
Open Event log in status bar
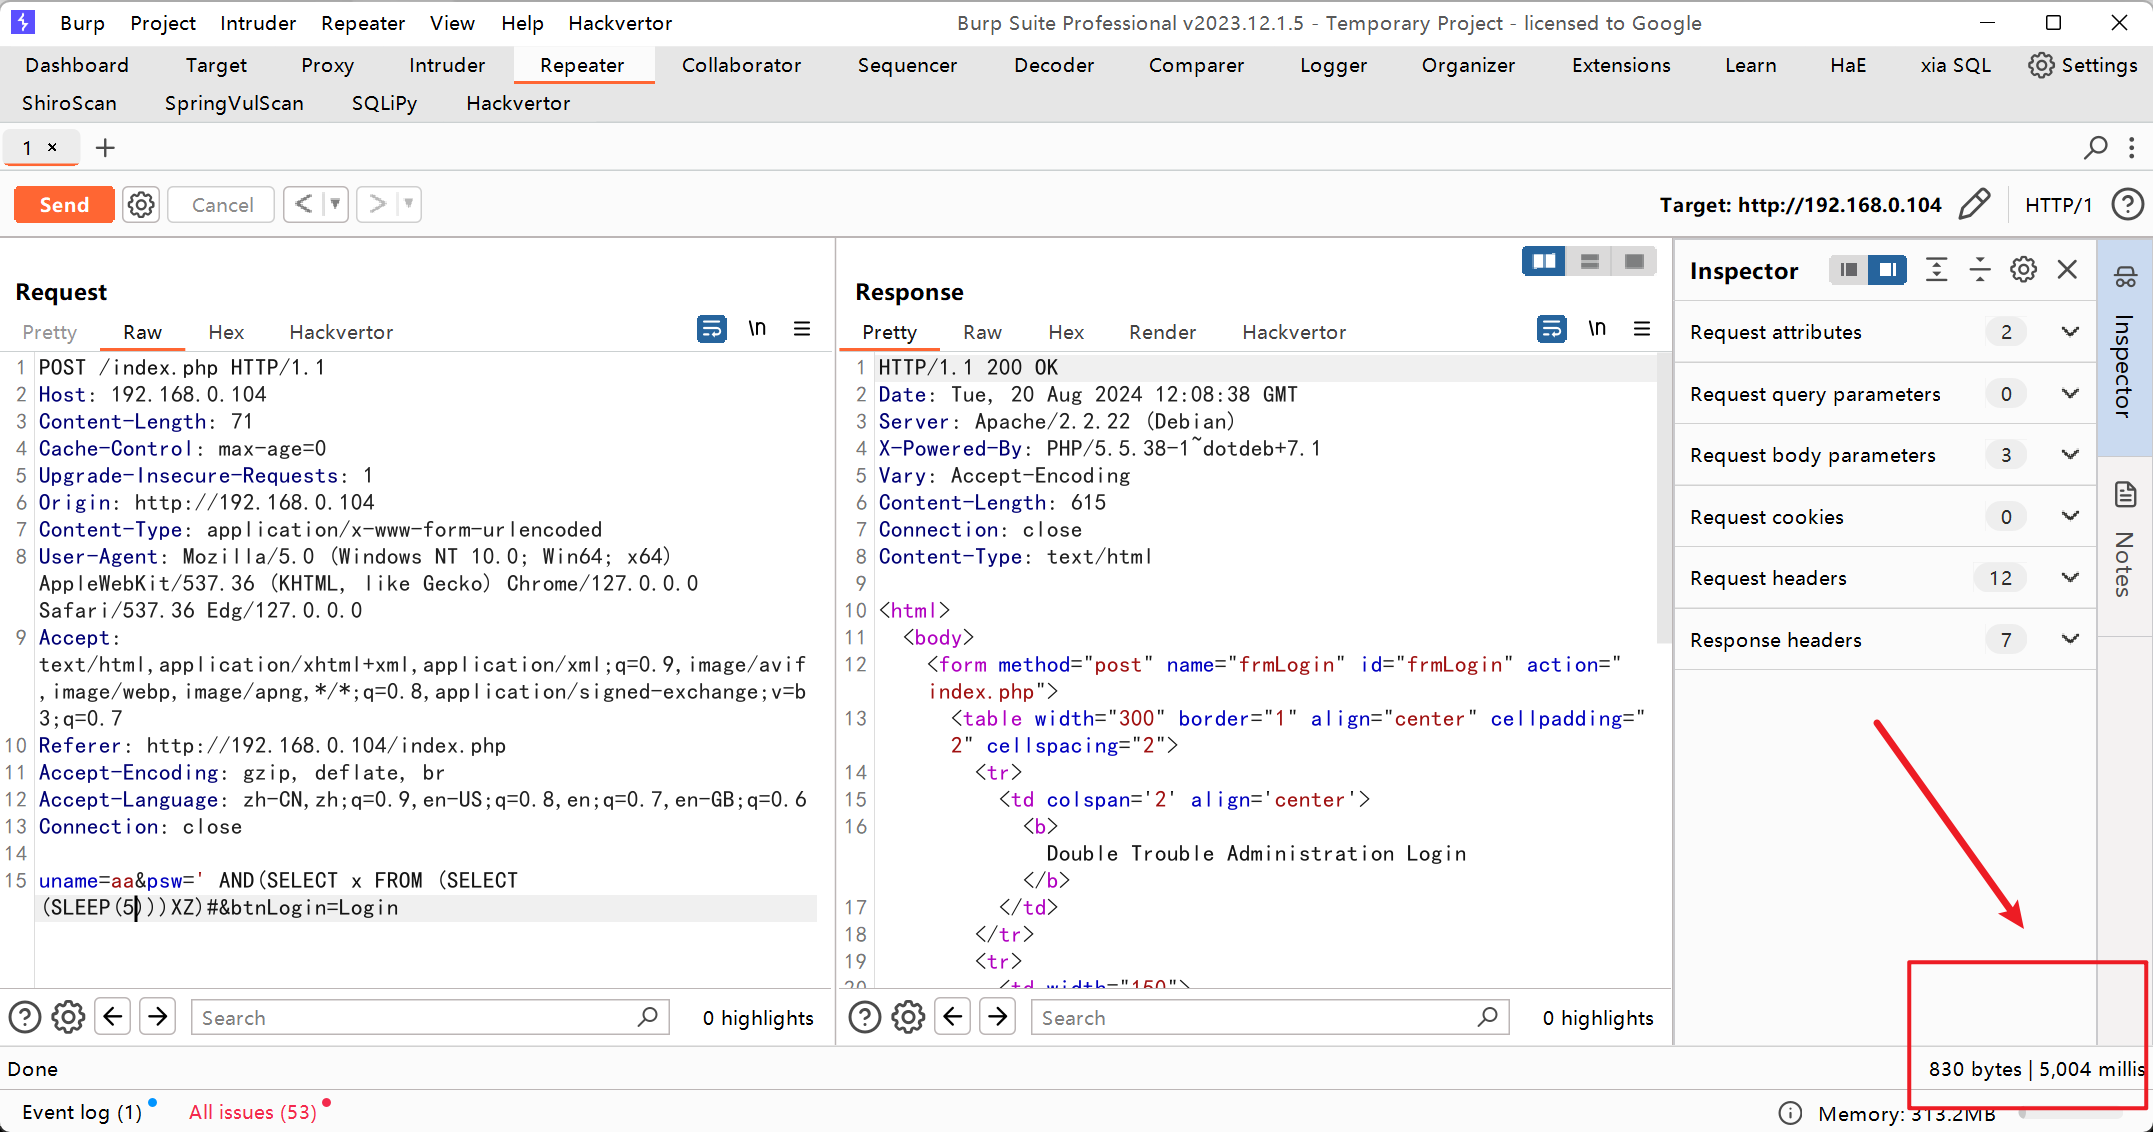tap(82, 1112)
